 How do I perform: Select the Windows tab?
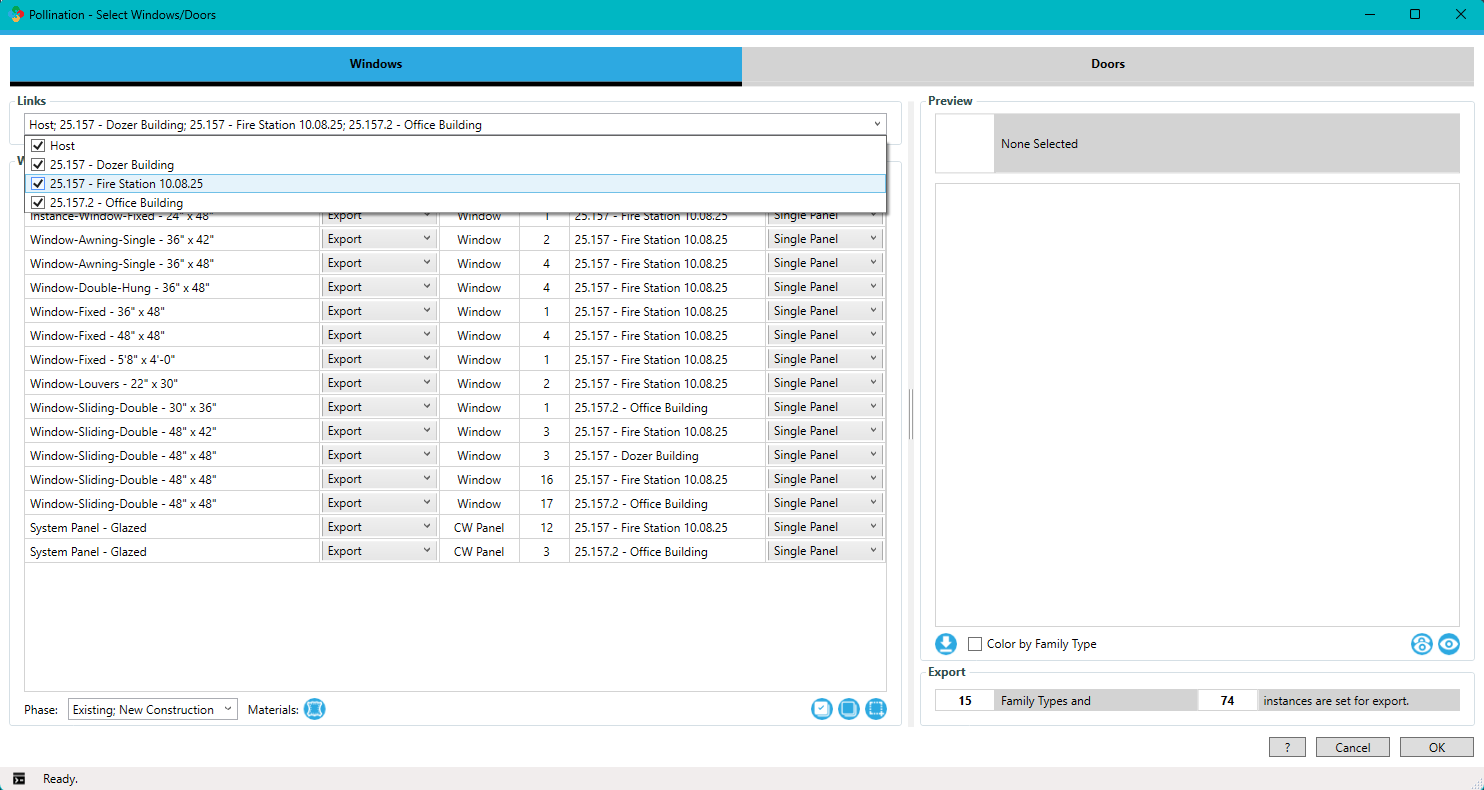click(375, 64)
